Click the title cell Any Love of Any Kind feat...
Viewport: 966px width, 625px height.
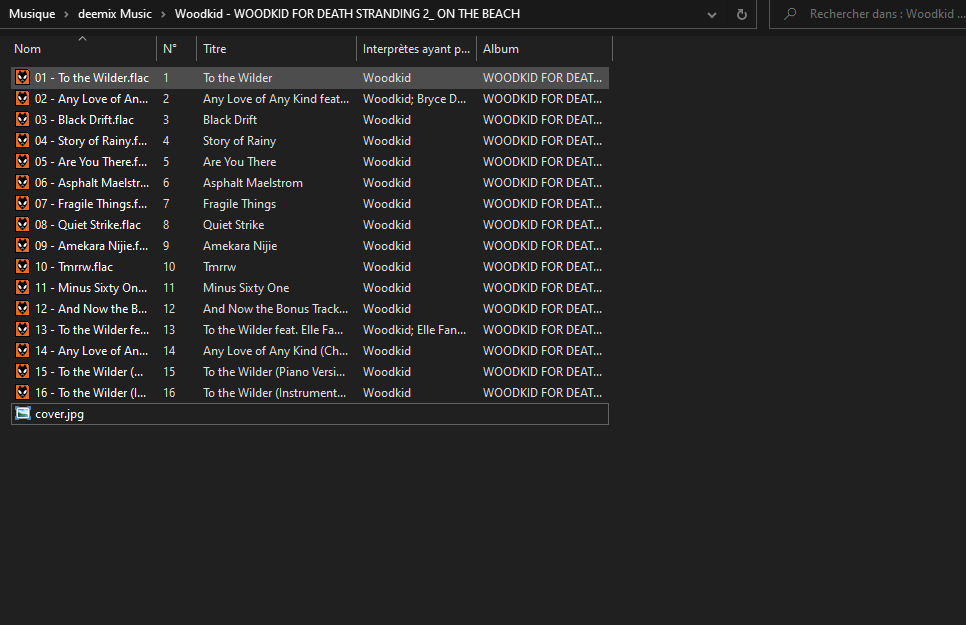point(276,99)
